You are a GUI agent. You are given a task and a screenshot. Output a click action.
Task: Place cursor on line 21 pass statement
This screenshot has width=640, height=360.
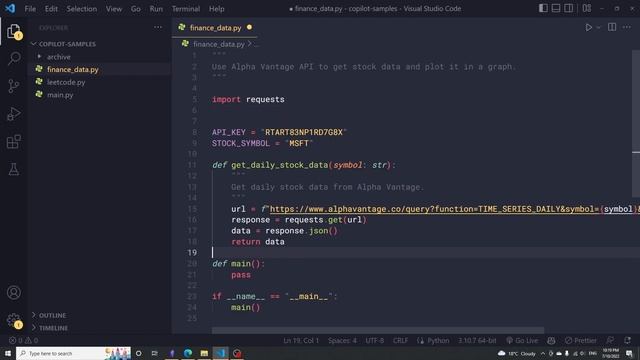(241, 275)
